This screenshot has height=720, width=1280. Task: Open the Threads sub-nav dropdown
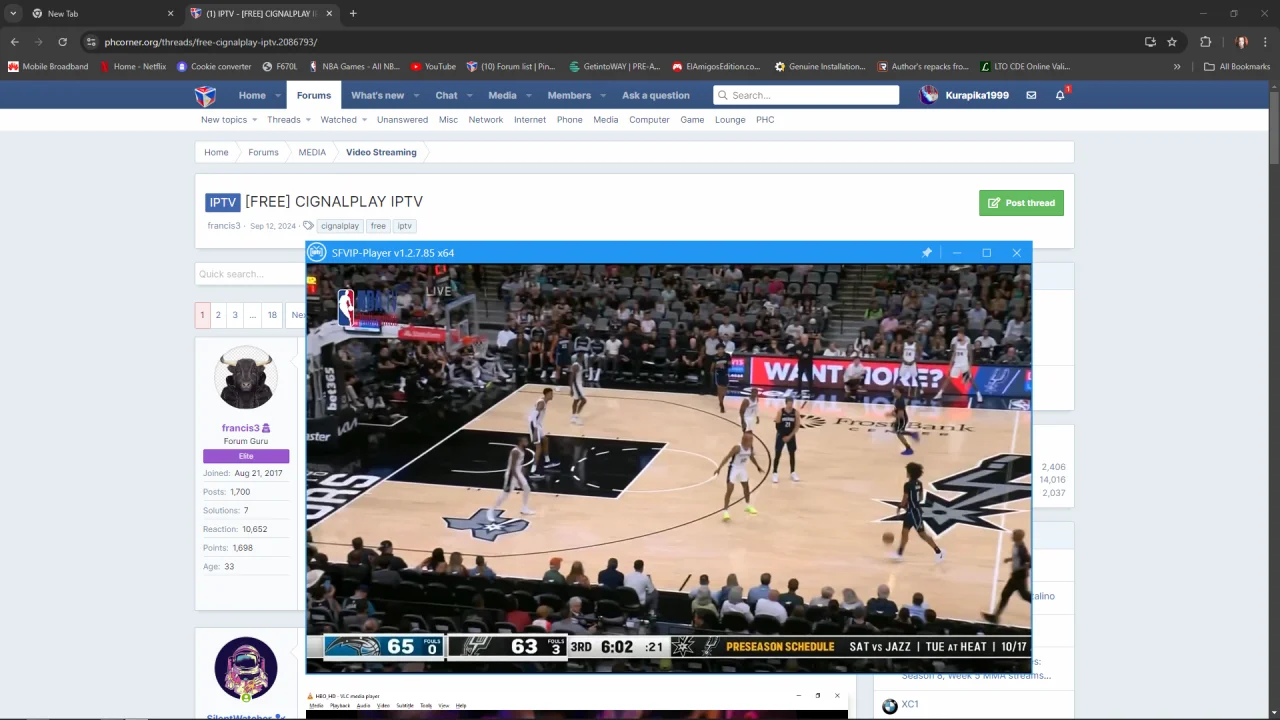tap(307, 120)
